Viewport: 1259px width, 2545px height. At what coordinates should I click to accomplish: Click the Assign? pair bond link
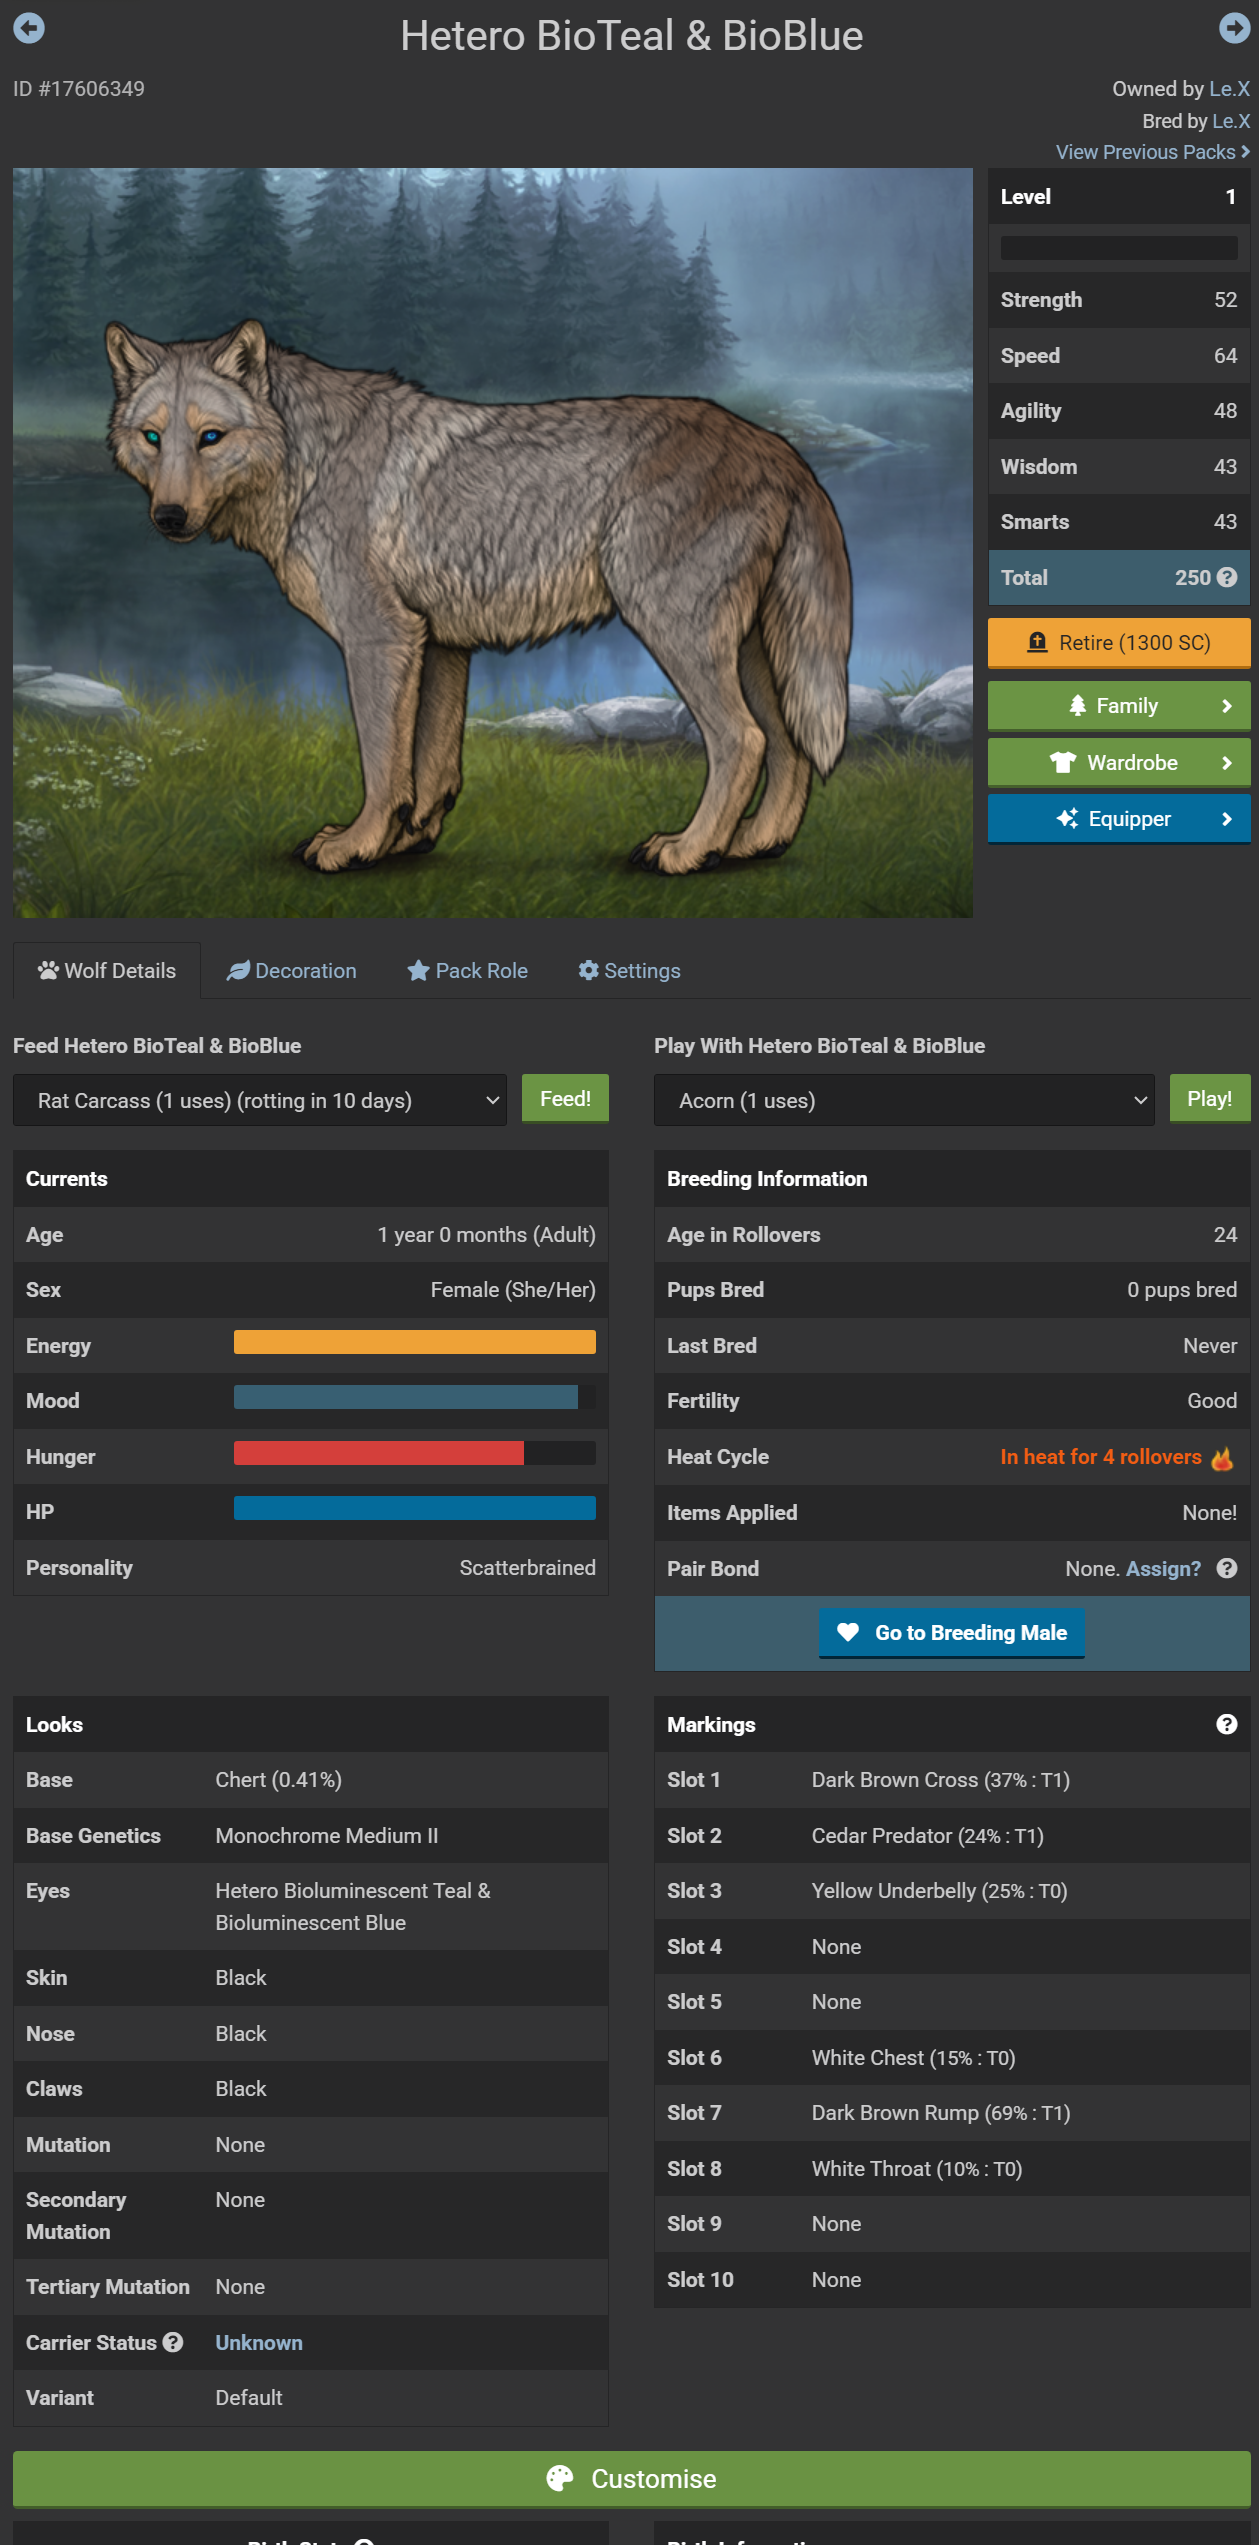click(x=1163, y=1568)
